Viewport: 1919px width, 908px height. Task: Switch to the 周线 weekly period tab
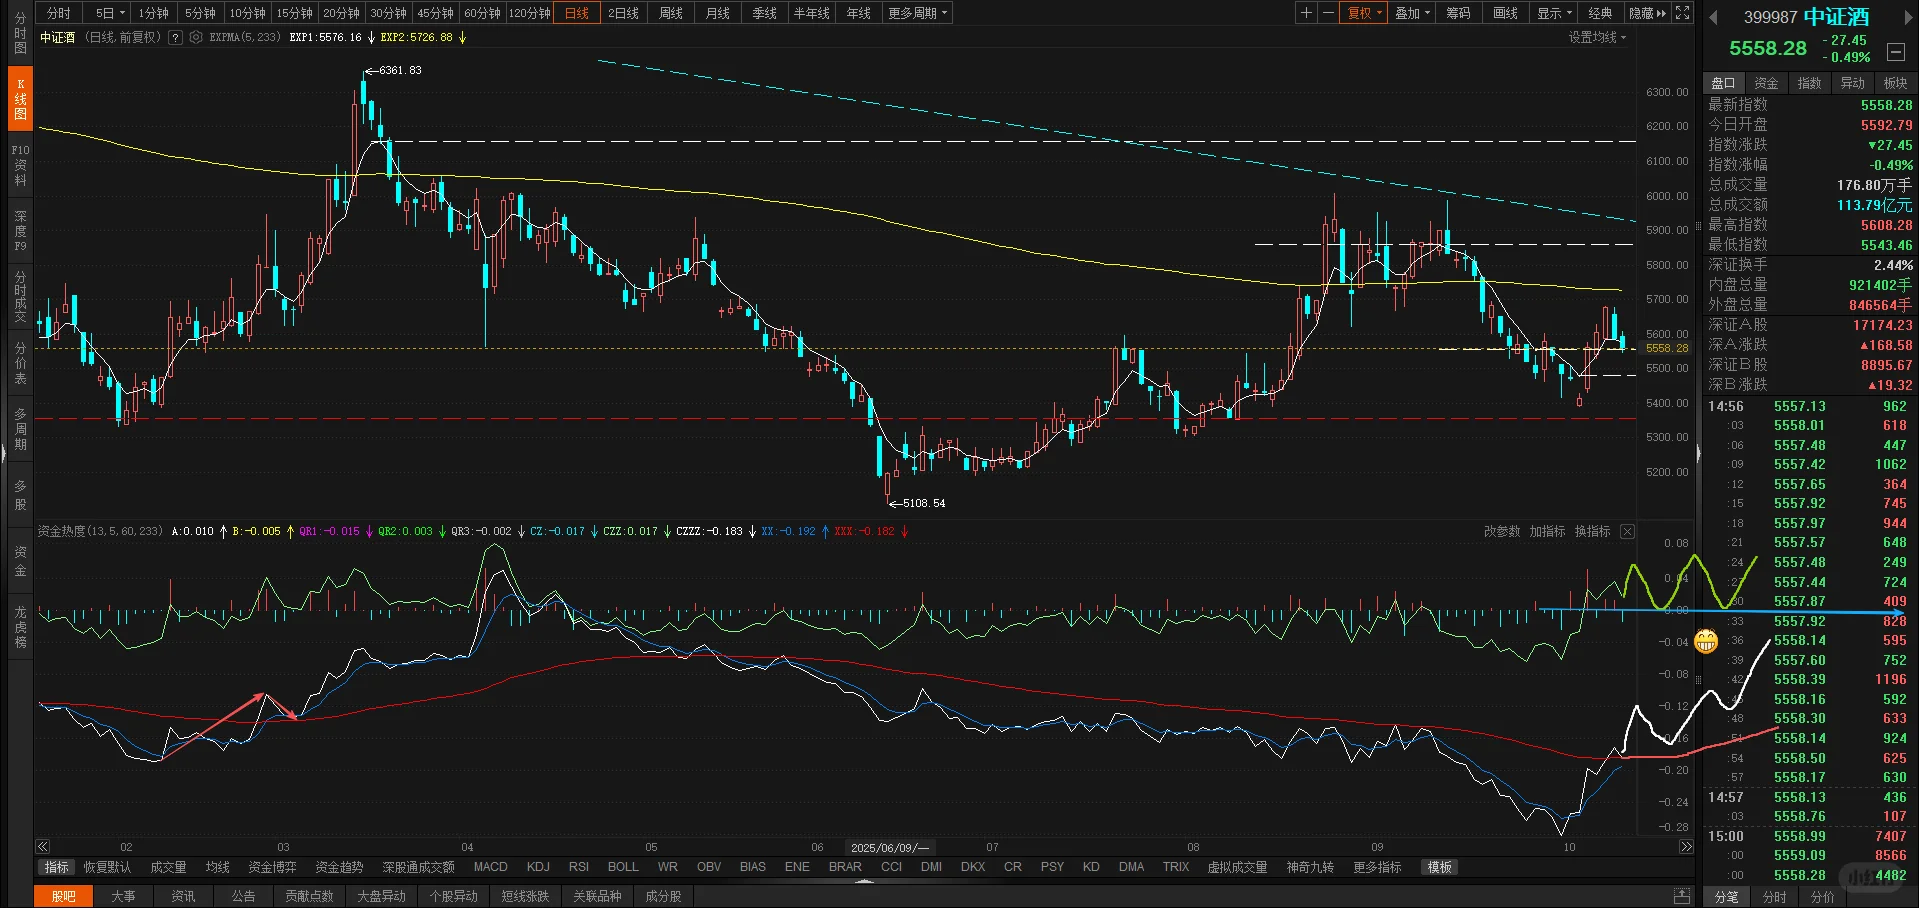pos(671,13)
